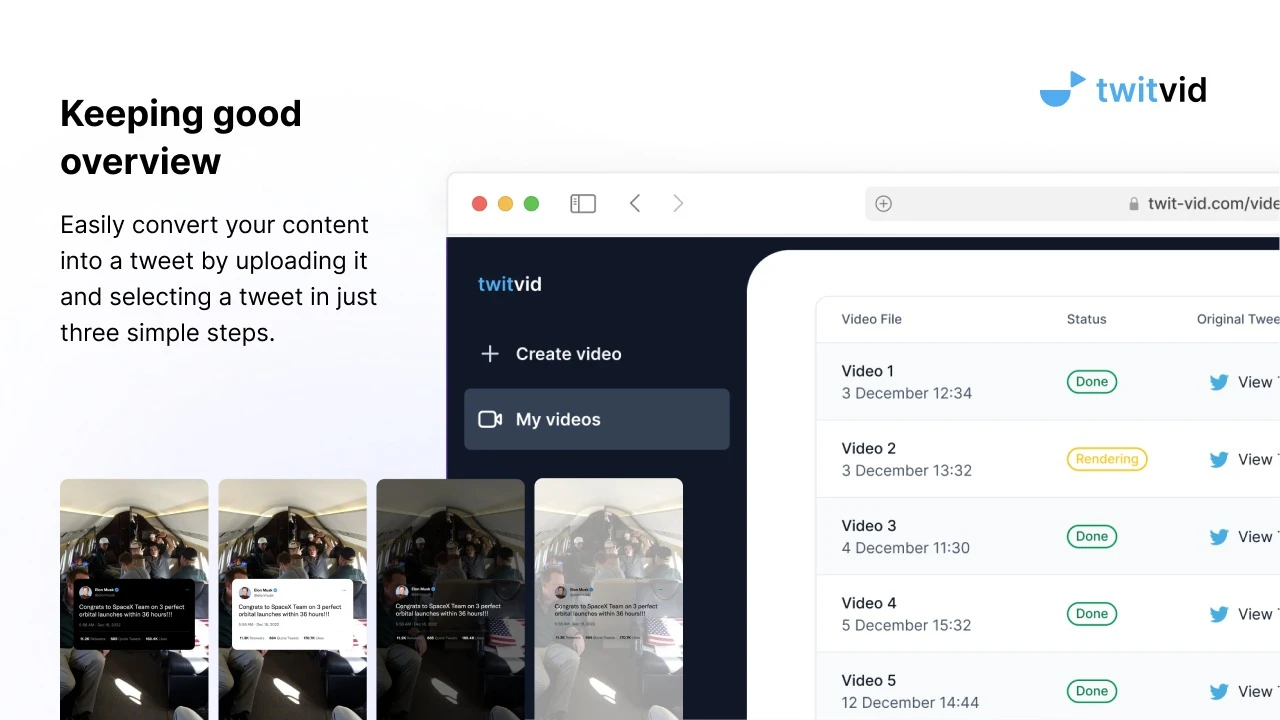Click the Done badge for Video 5
The width and height of the screenshot is (1280, 720).
tap(1092, 691)
